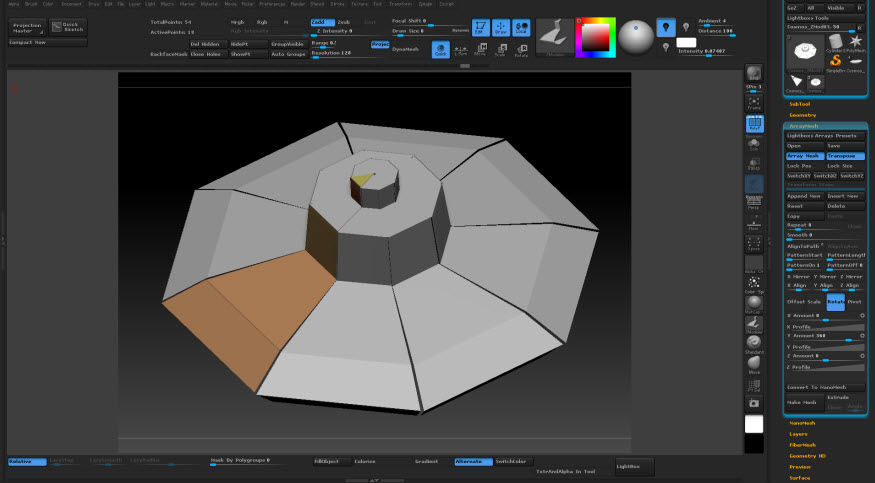Expand the Geometry palette section
Image resolution: width=875 pixels, height=483 pixels.
802,115
